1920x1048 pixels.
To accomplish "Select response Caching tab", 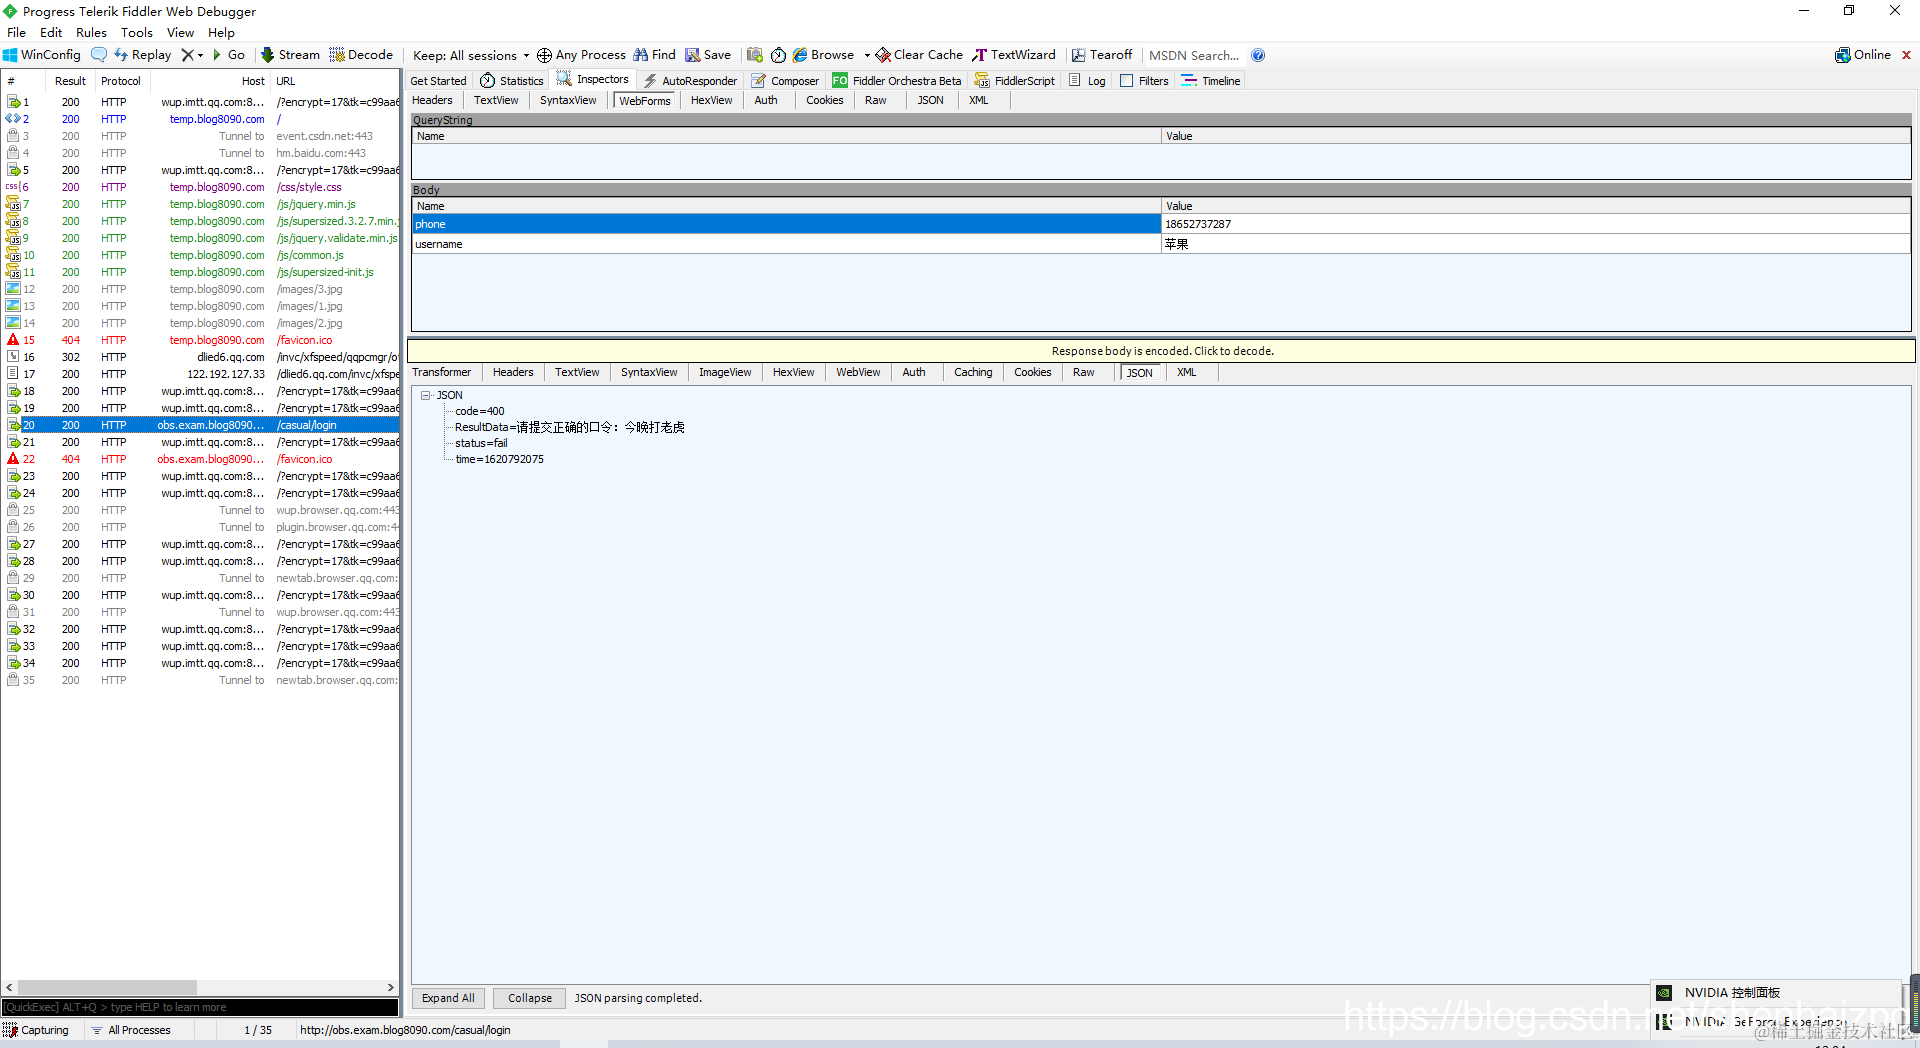I will coord(973,372).
